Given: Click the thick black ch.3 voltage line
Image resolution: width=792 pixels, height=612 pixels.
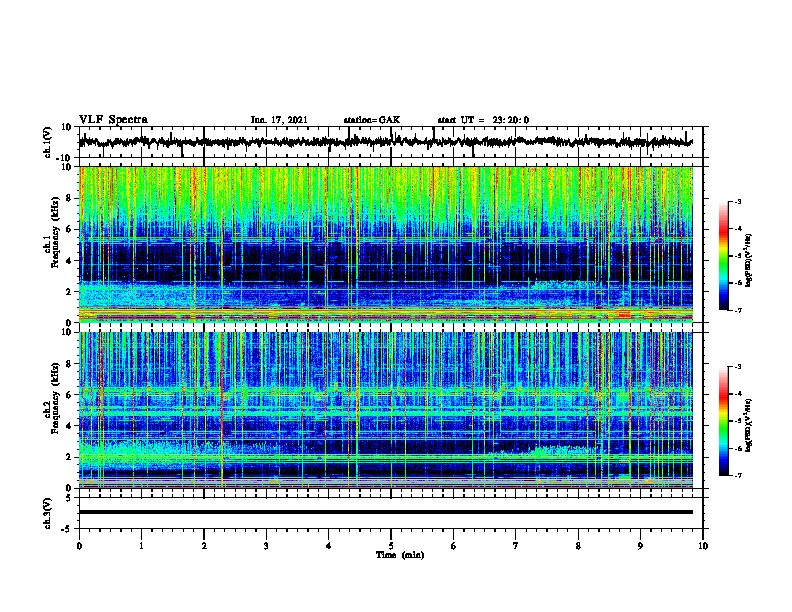Looking at the screenshot, I should (x=385, y=512).
